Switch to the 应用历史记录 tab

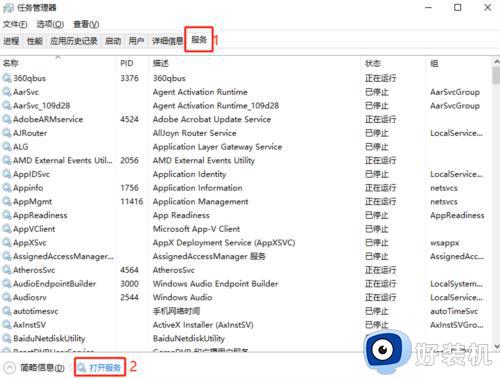pos(74,41)
